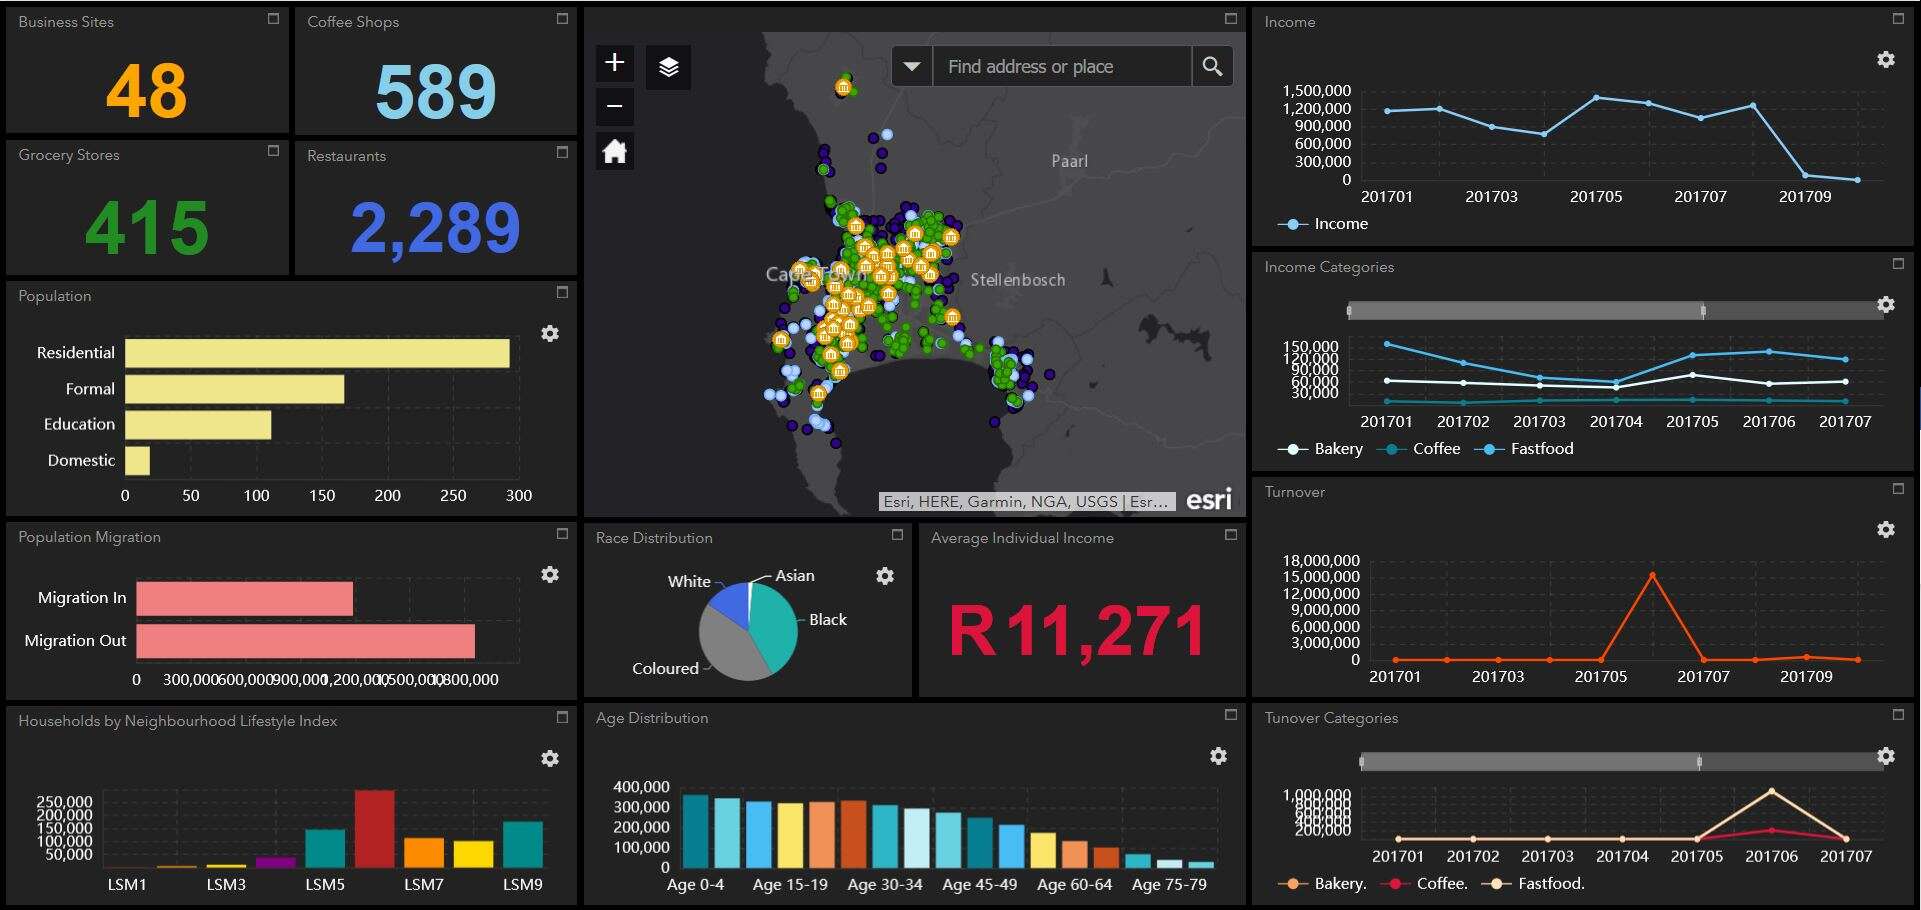This screenshot has height=910, width=1921.
Task: Click the Income Categories range scrollbar
Action: [1525, 311]
